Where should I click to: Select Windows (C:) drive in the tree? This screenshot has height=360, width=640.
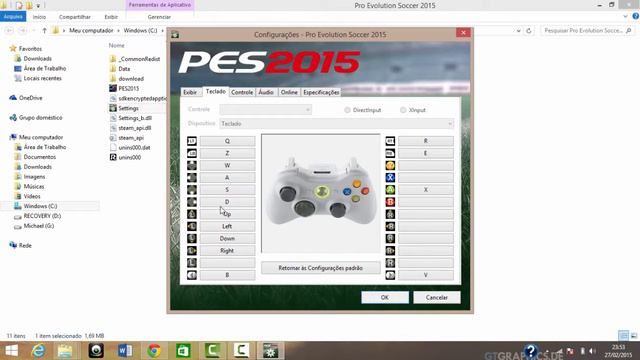pos(40,206)
